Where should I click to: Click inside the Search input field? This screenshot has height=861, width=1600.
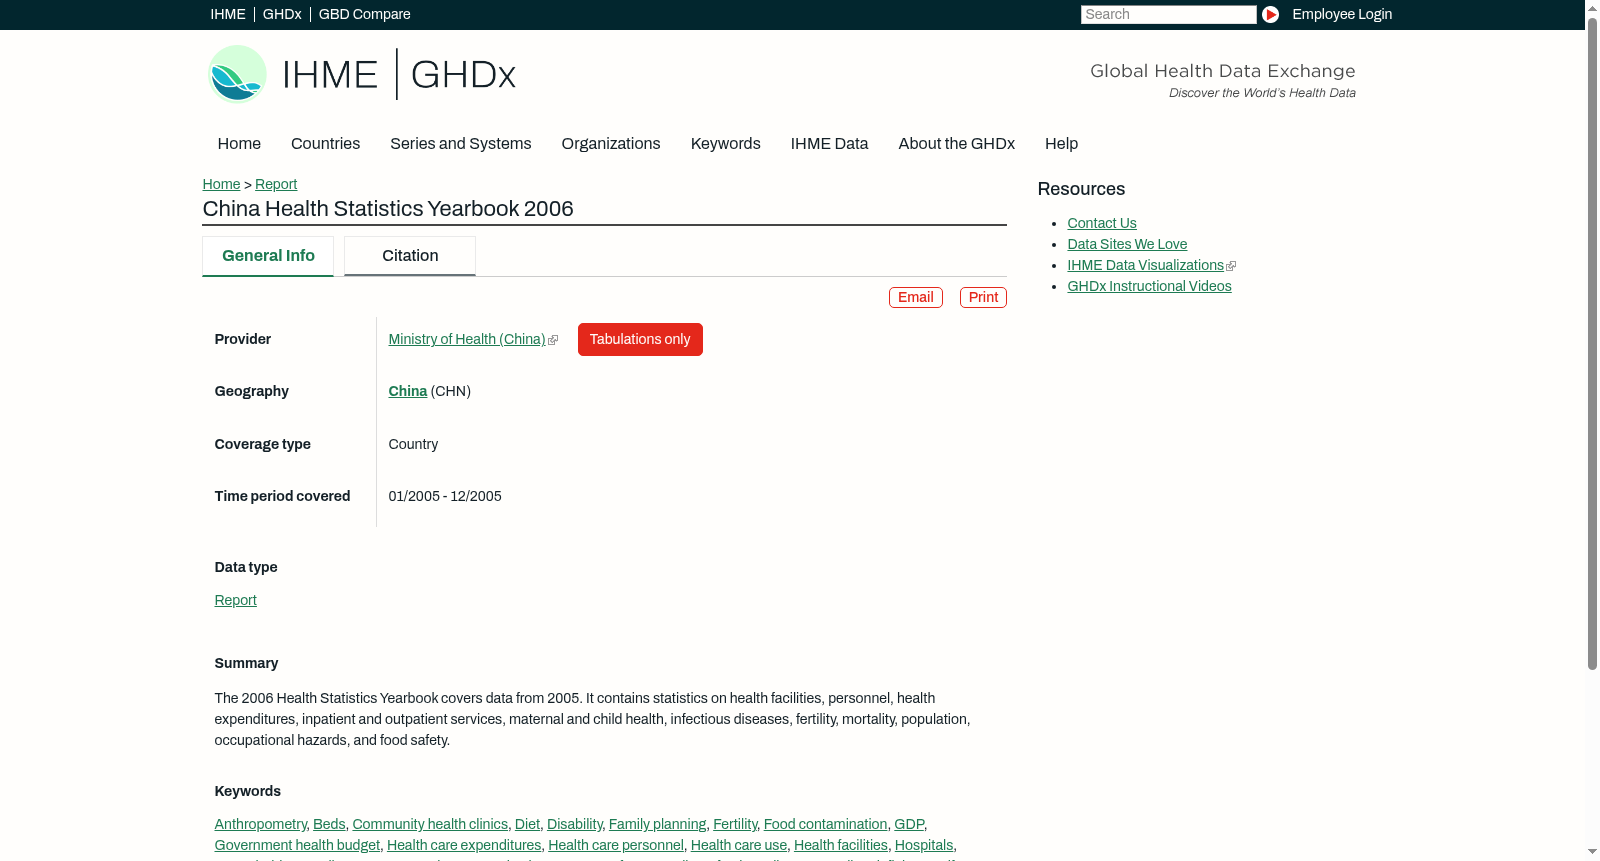coord(1168,14)
